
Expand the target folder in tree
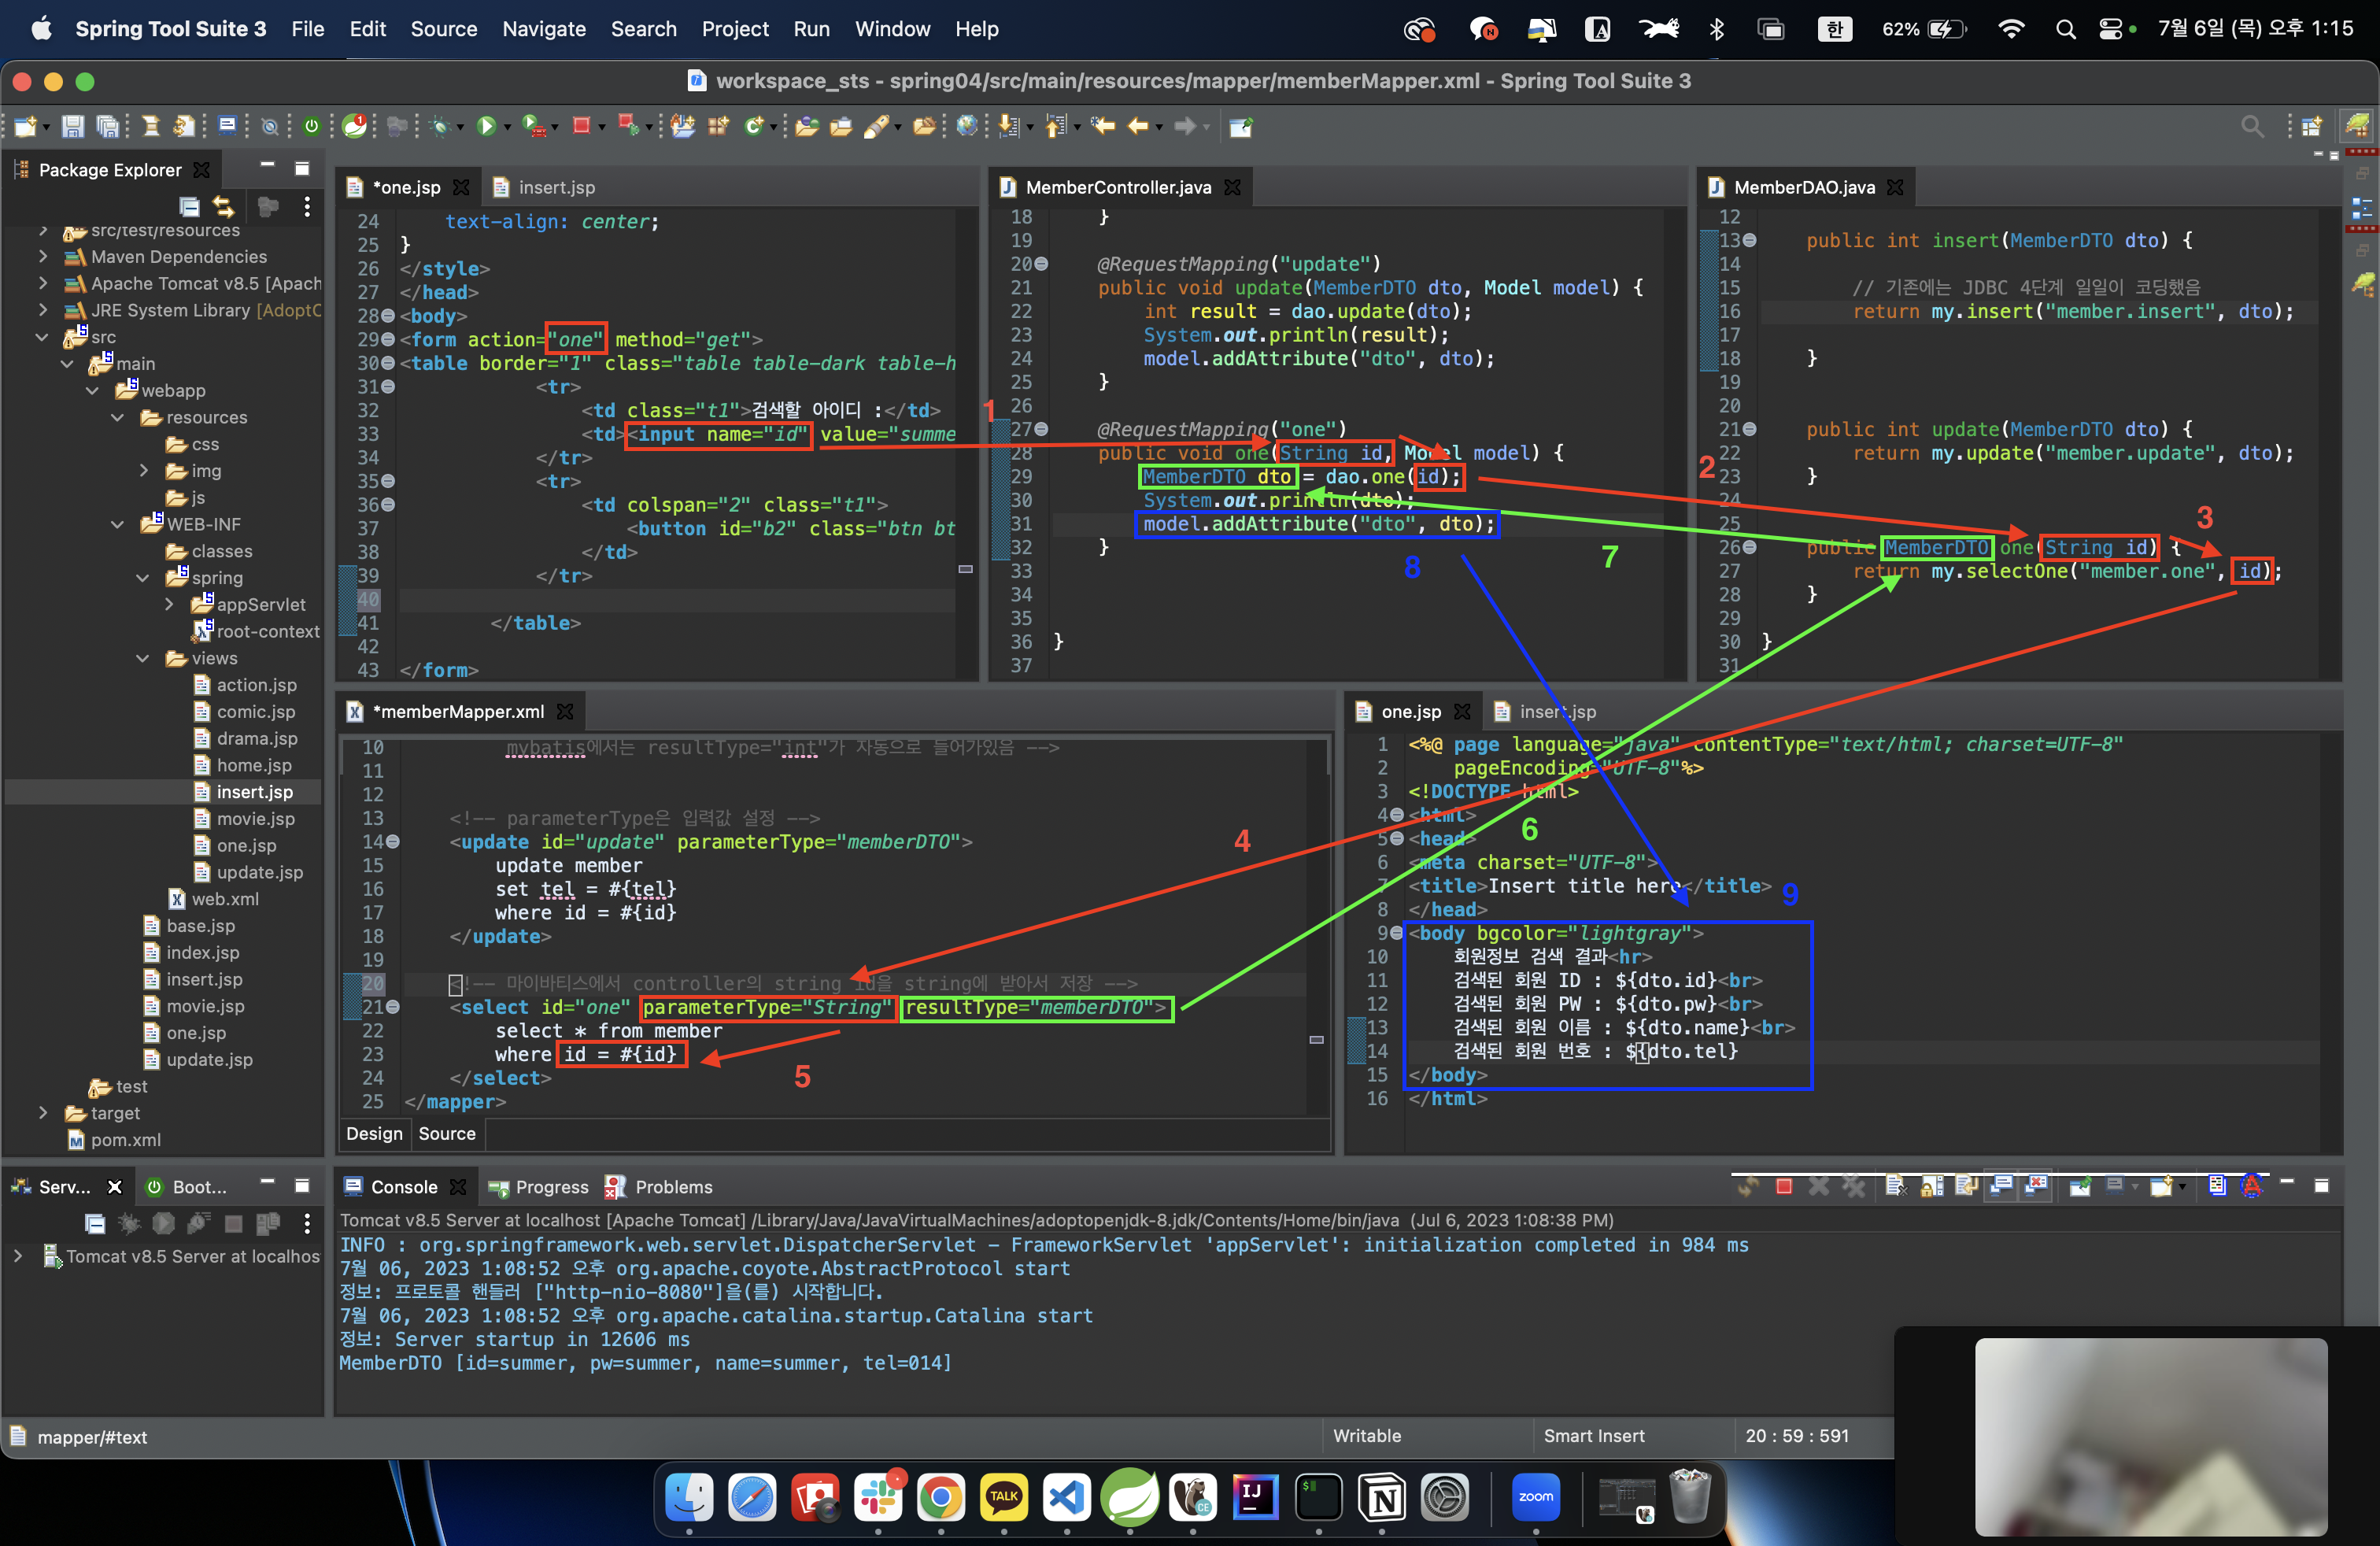pos(43,1112)
